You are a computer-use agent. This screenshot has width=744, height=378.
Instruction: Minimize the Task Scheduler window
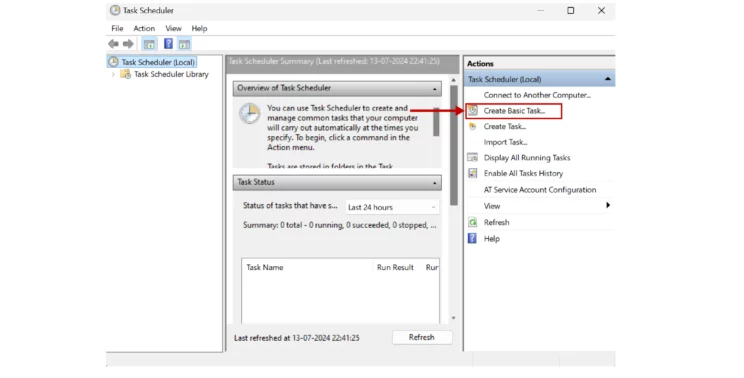[540, 10]
